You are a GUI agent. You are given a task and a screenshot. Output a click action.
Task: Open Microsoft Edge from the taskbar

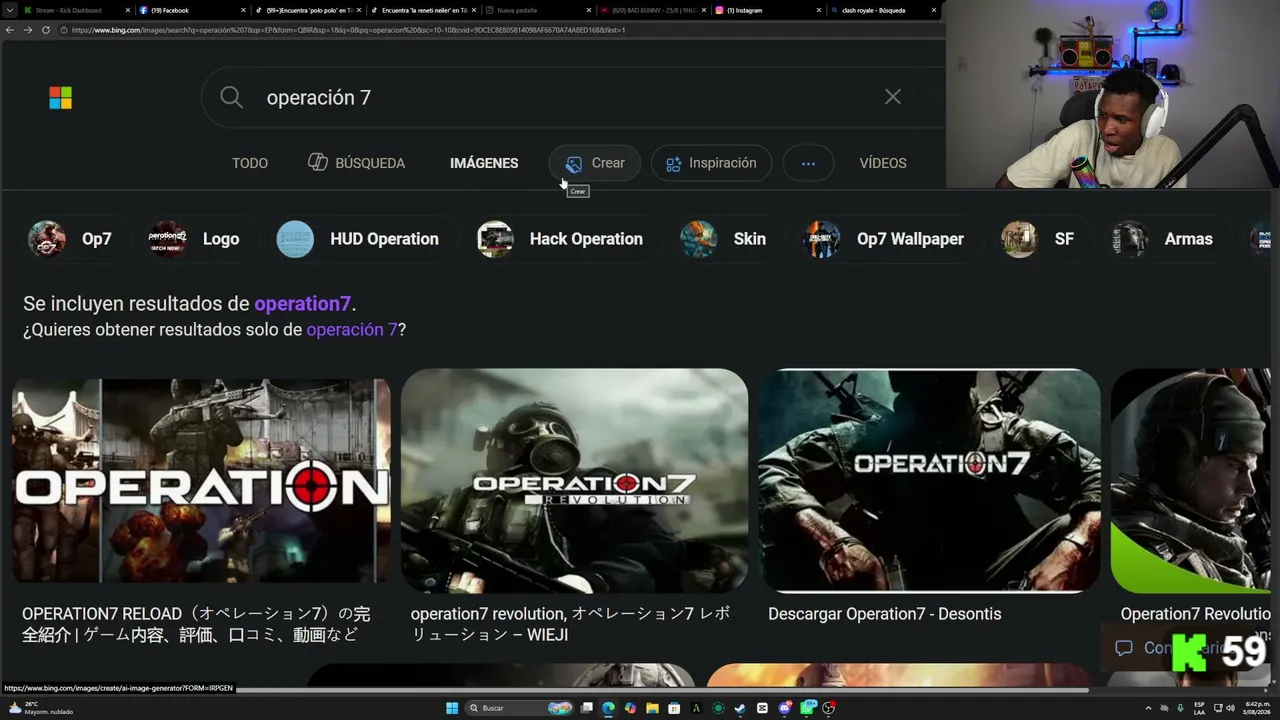tap(609, 708)
